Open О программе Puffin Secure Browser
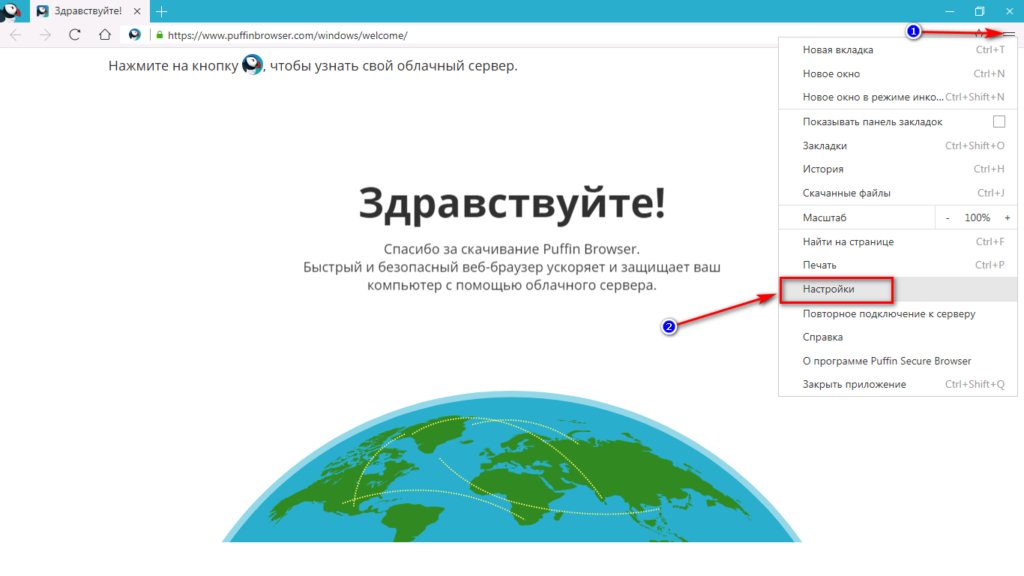1024x576 pixels. pyautogui.click(x=898, y=360)
